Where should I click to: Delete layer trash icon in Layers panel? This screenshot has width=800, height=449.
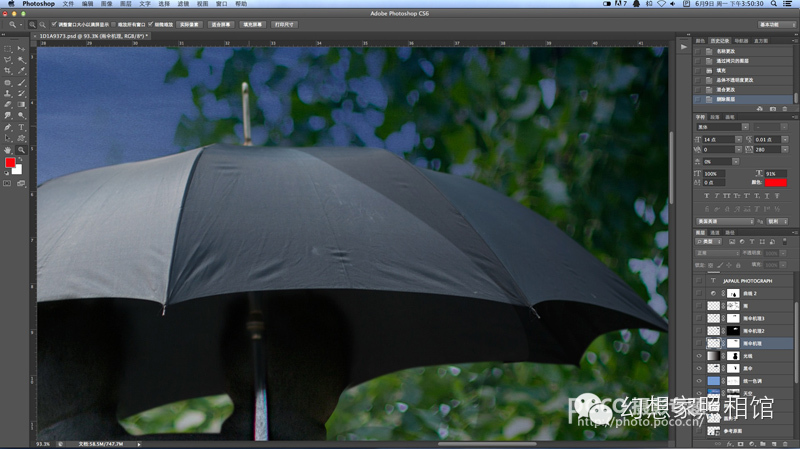tap(786, 444)
